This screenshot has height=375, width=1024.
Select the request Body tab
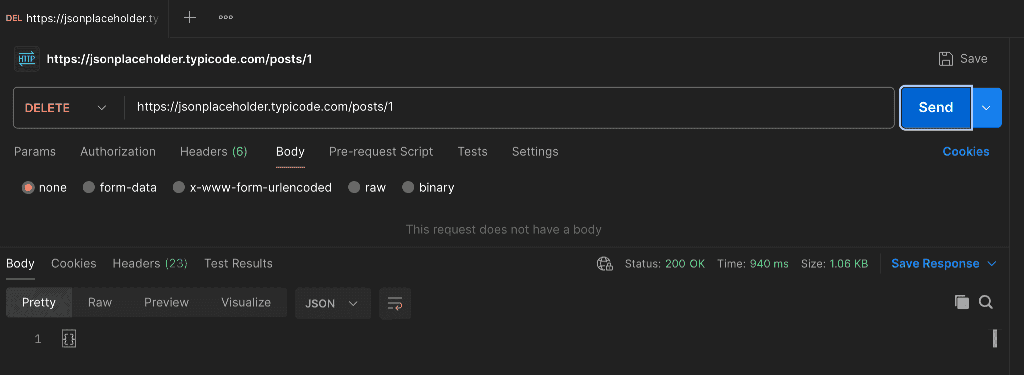pyautogui.click(x=290, y=152)
